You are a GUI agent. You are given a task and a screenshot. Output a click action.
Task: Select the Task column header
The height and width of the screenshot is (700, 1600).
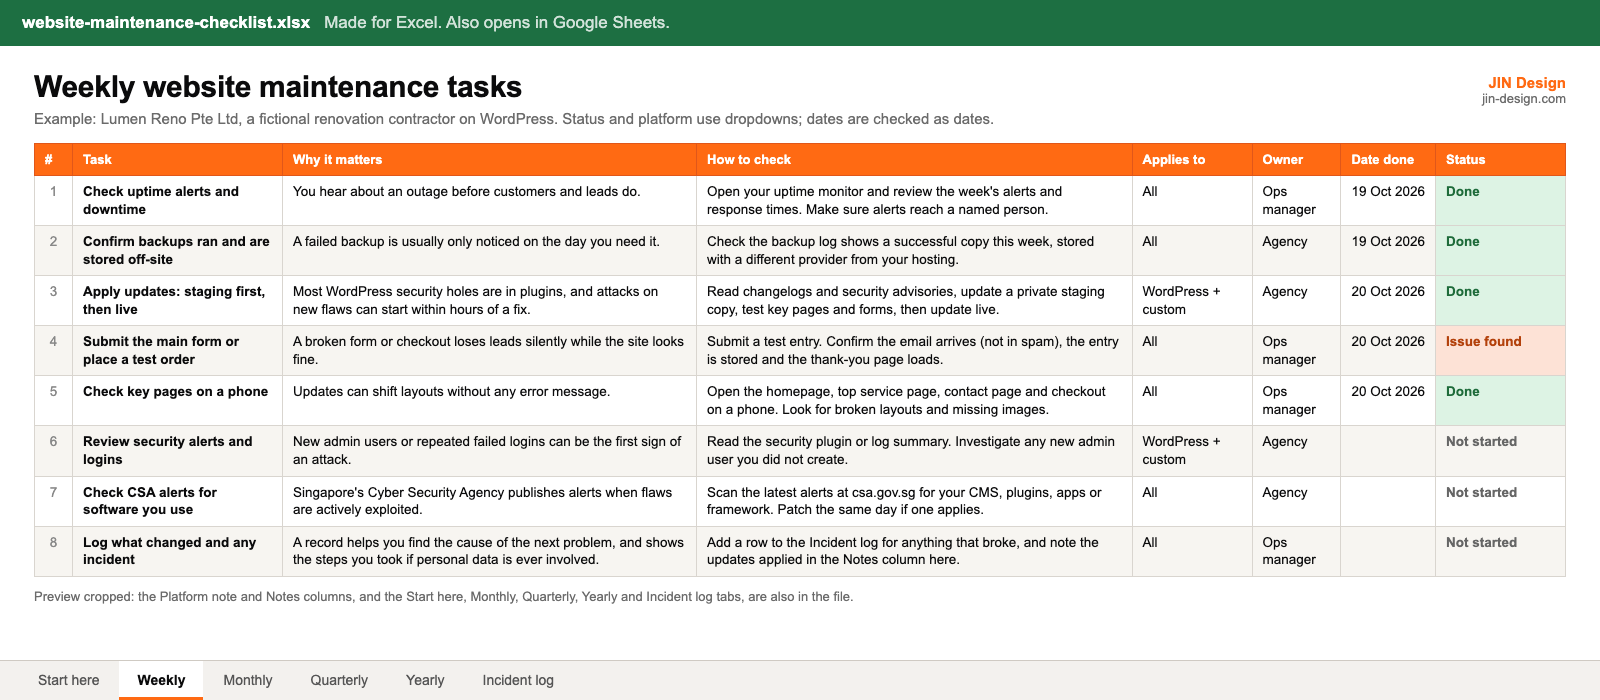point(177,160)
